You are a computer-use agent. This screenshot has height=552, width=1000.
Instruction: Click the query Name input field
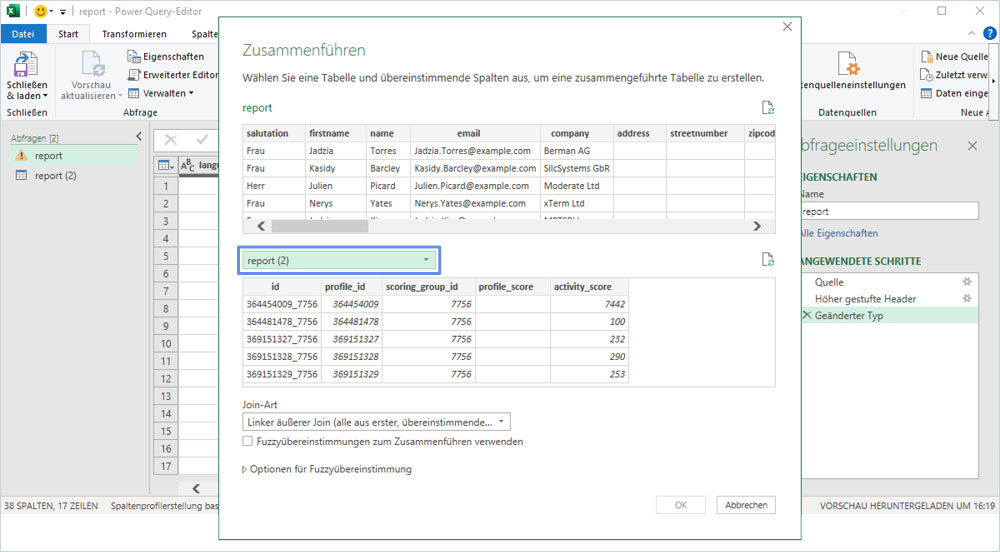click(888, 212)
